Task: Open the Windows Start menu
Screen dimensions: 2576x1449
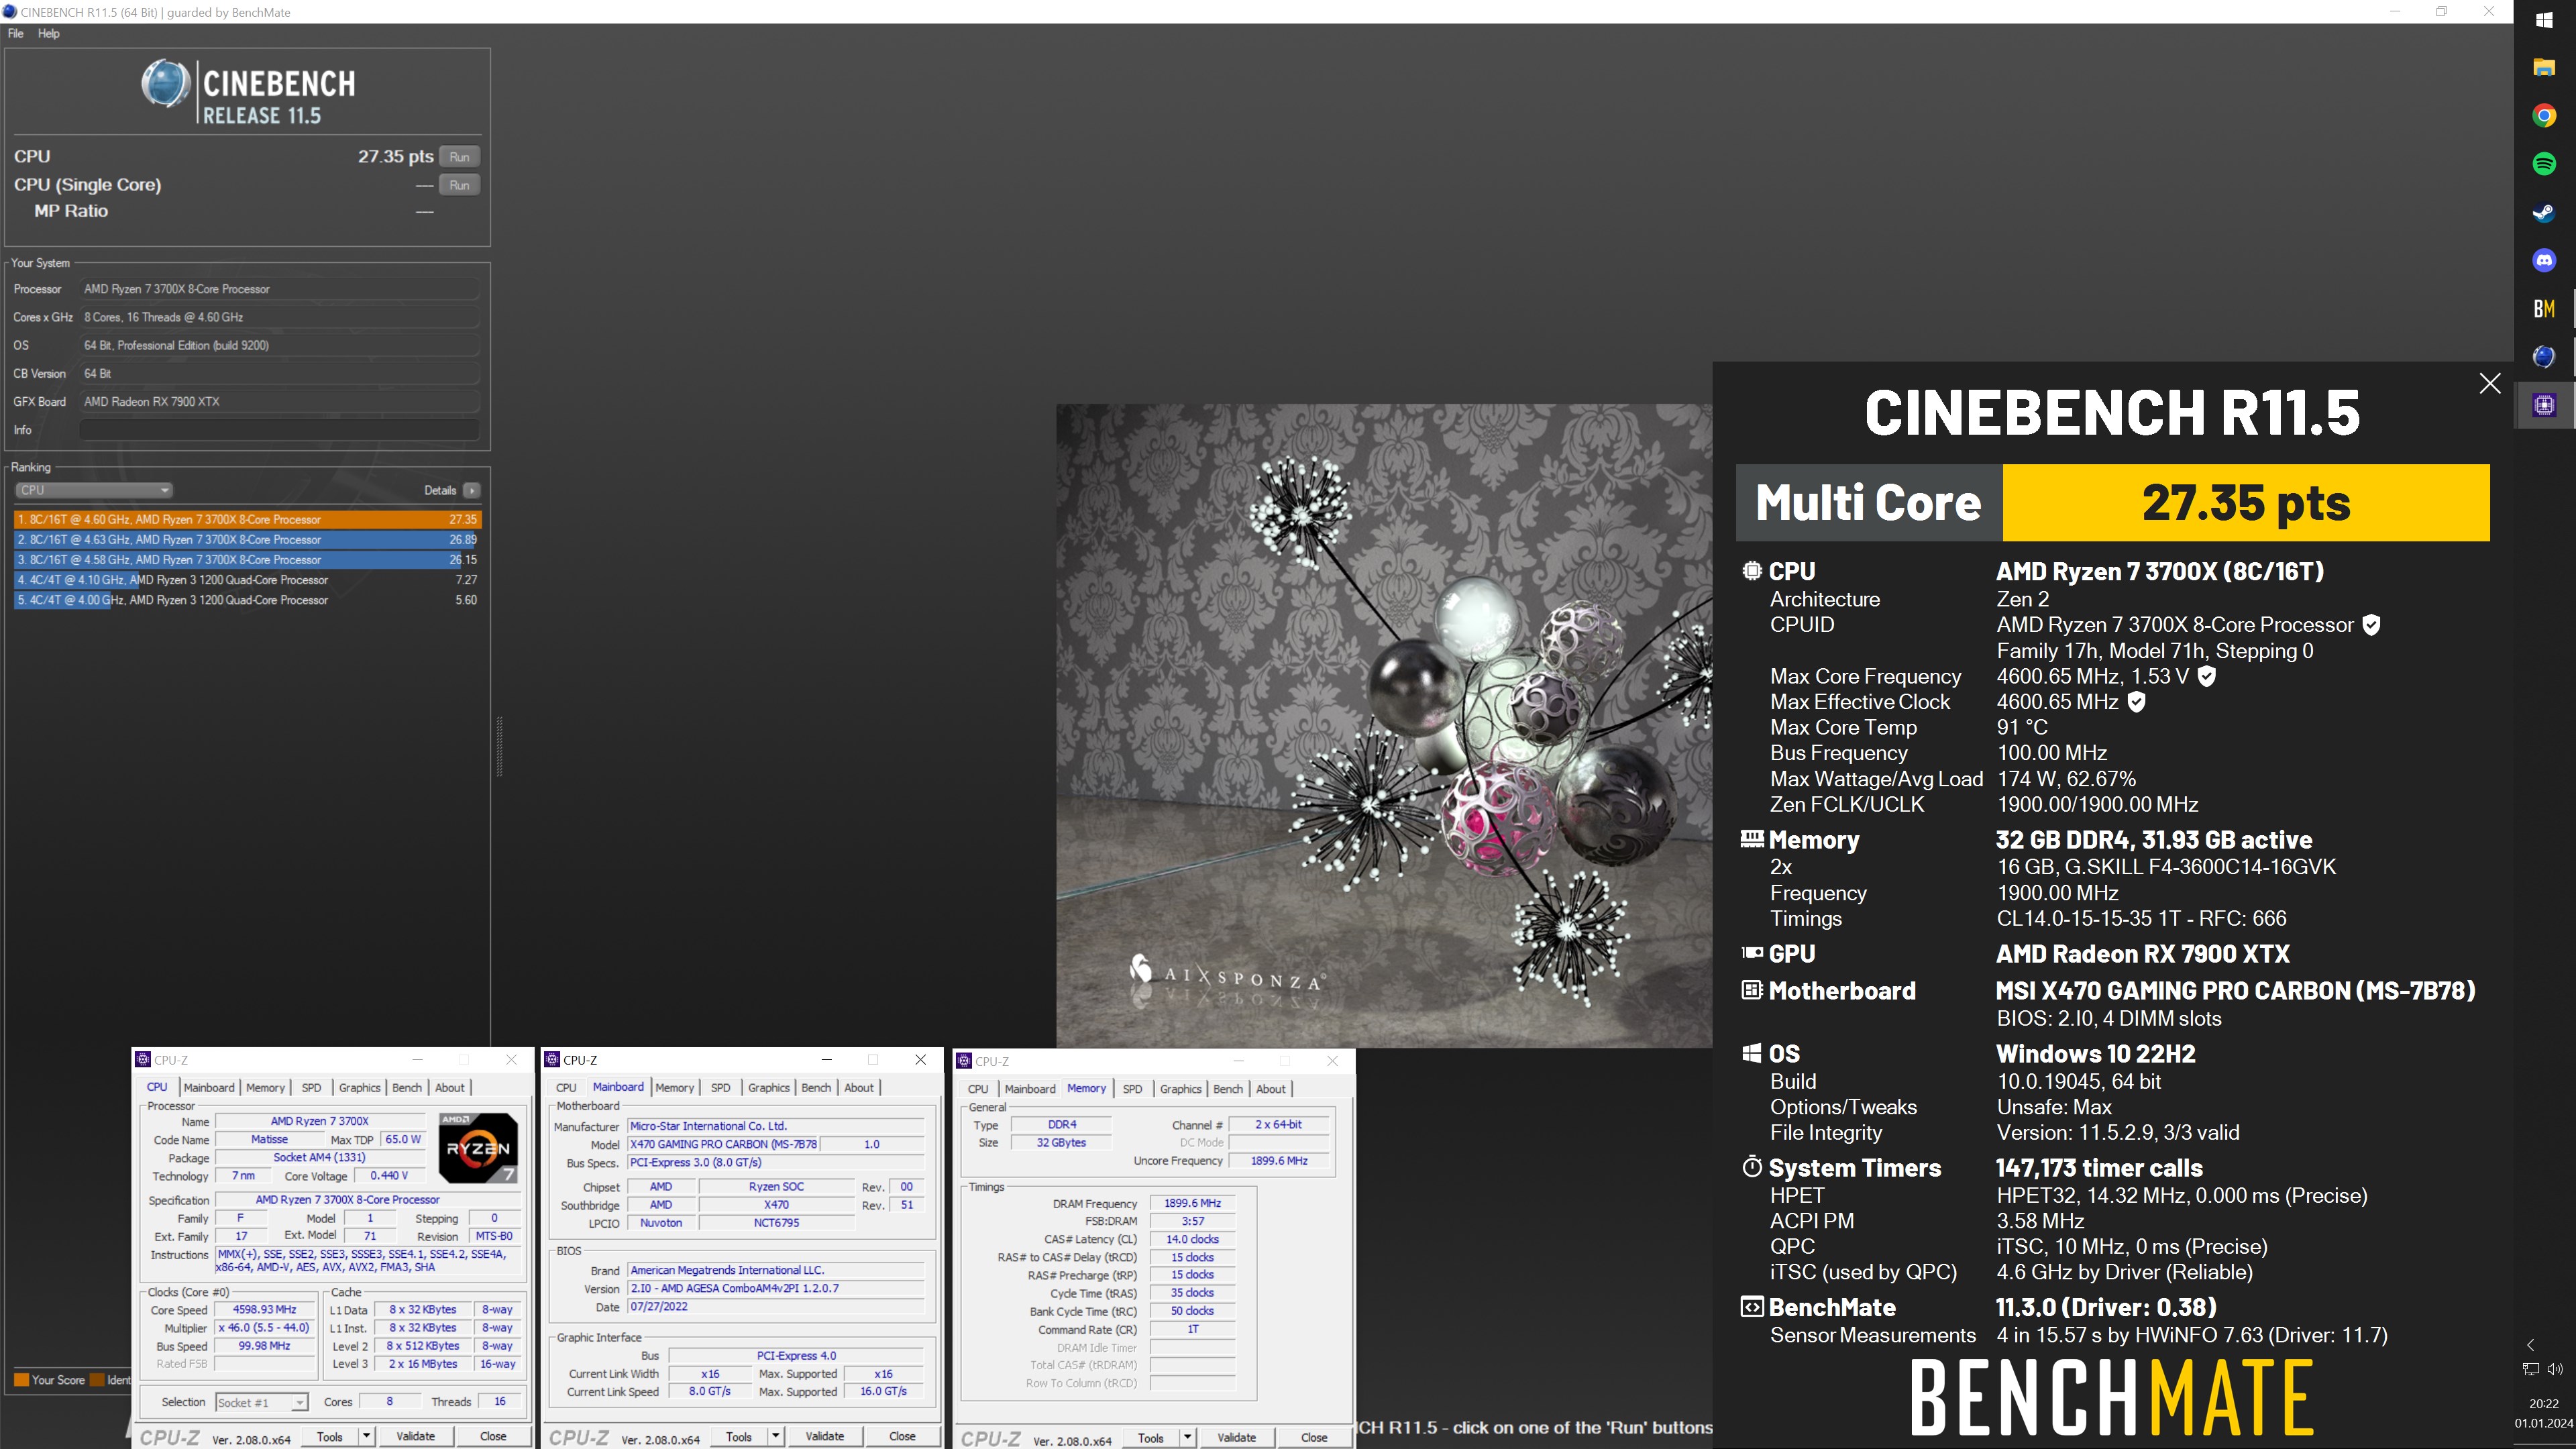Action: pyautogui.click(x=2544, y=20)
